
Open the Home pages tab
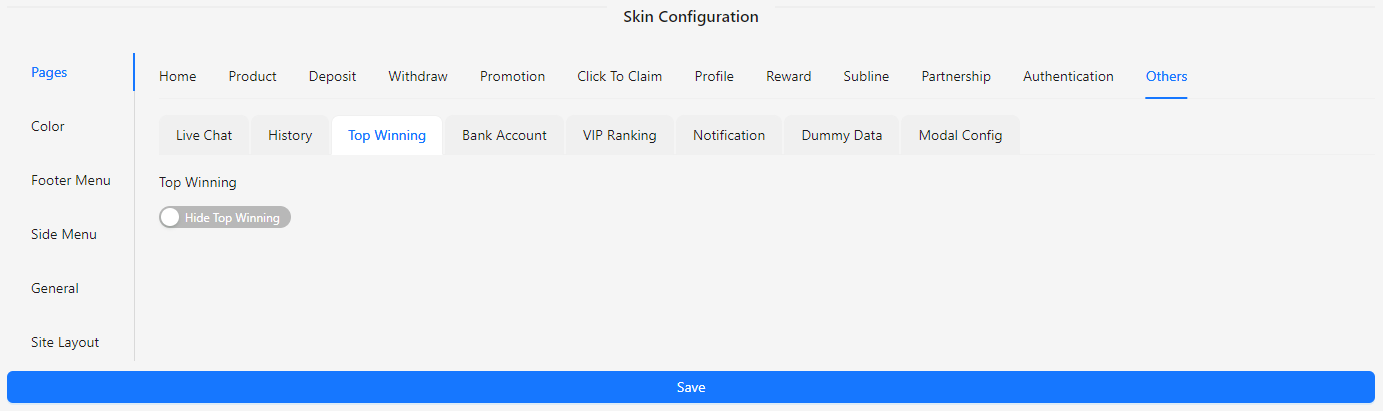(x=178, y=77)
